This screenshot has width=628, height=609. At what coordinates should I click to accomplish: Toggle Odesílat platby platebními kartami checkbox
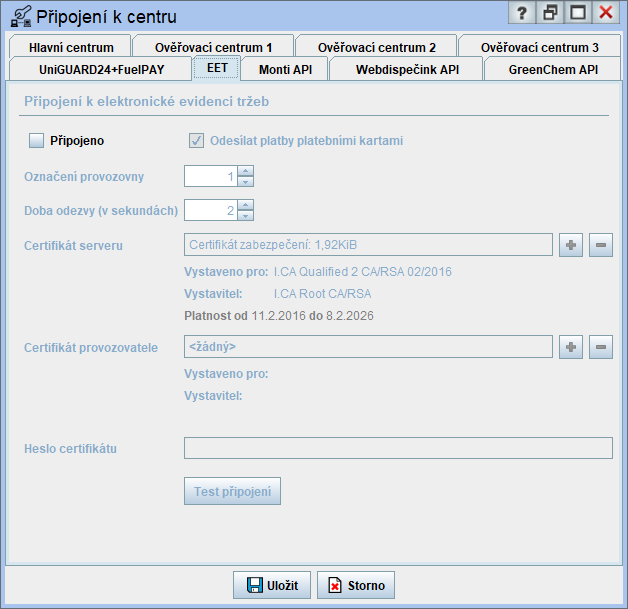[197, 141]
